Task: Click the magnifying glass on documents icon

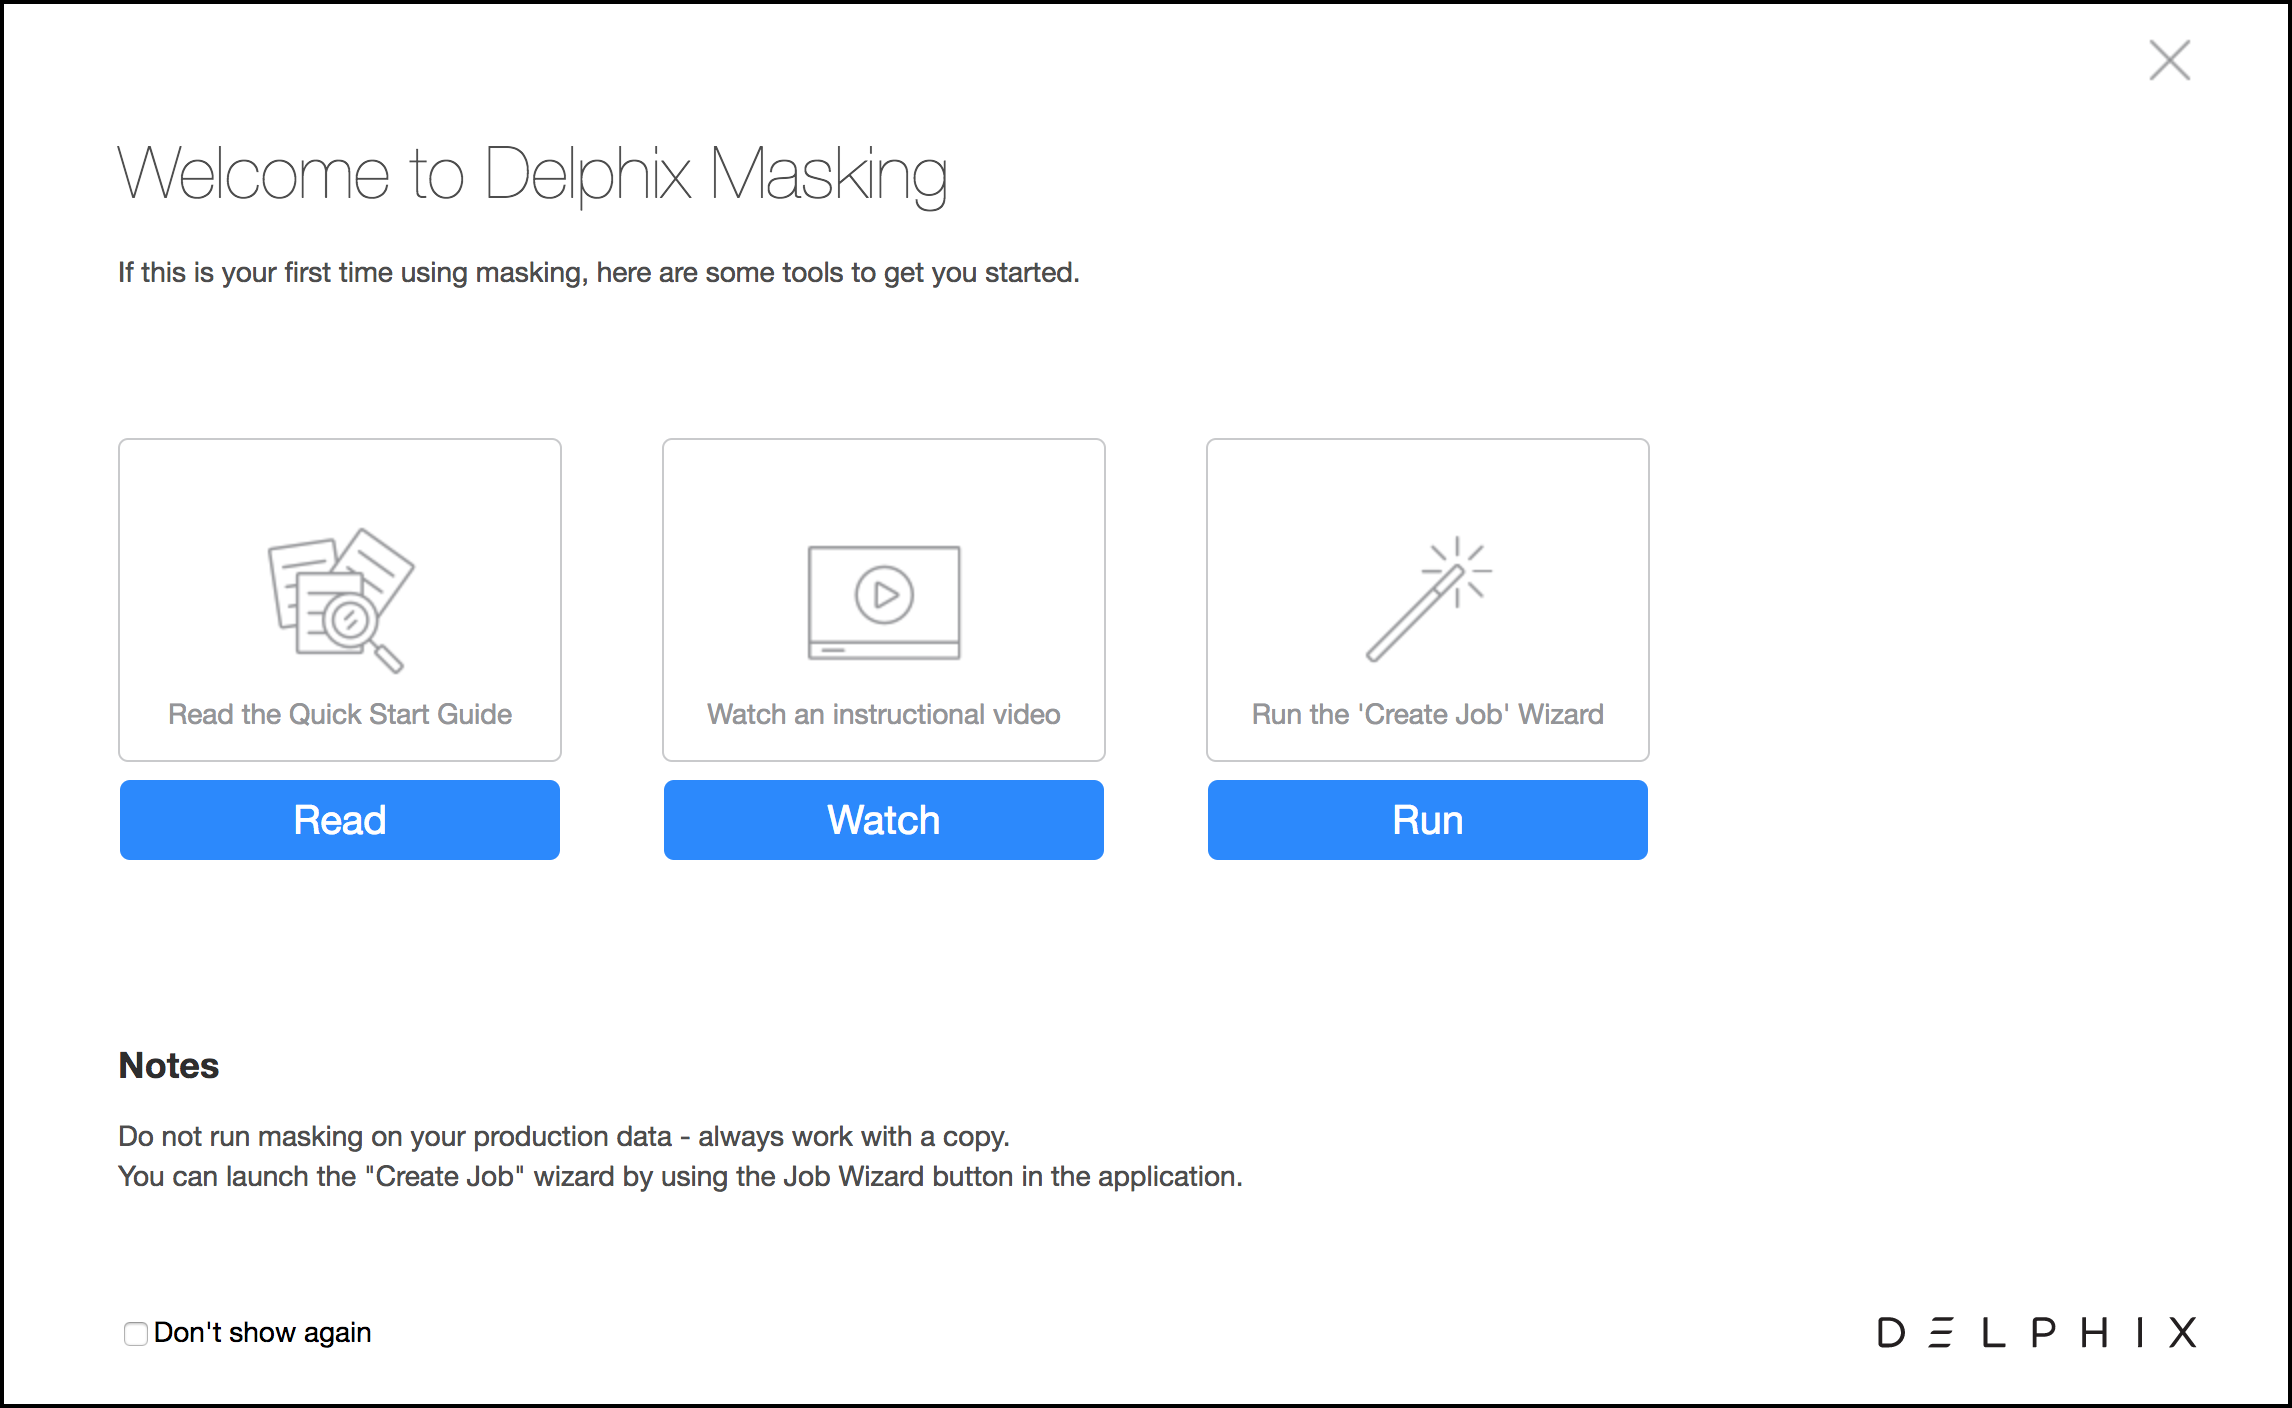Action: [352, 622]
